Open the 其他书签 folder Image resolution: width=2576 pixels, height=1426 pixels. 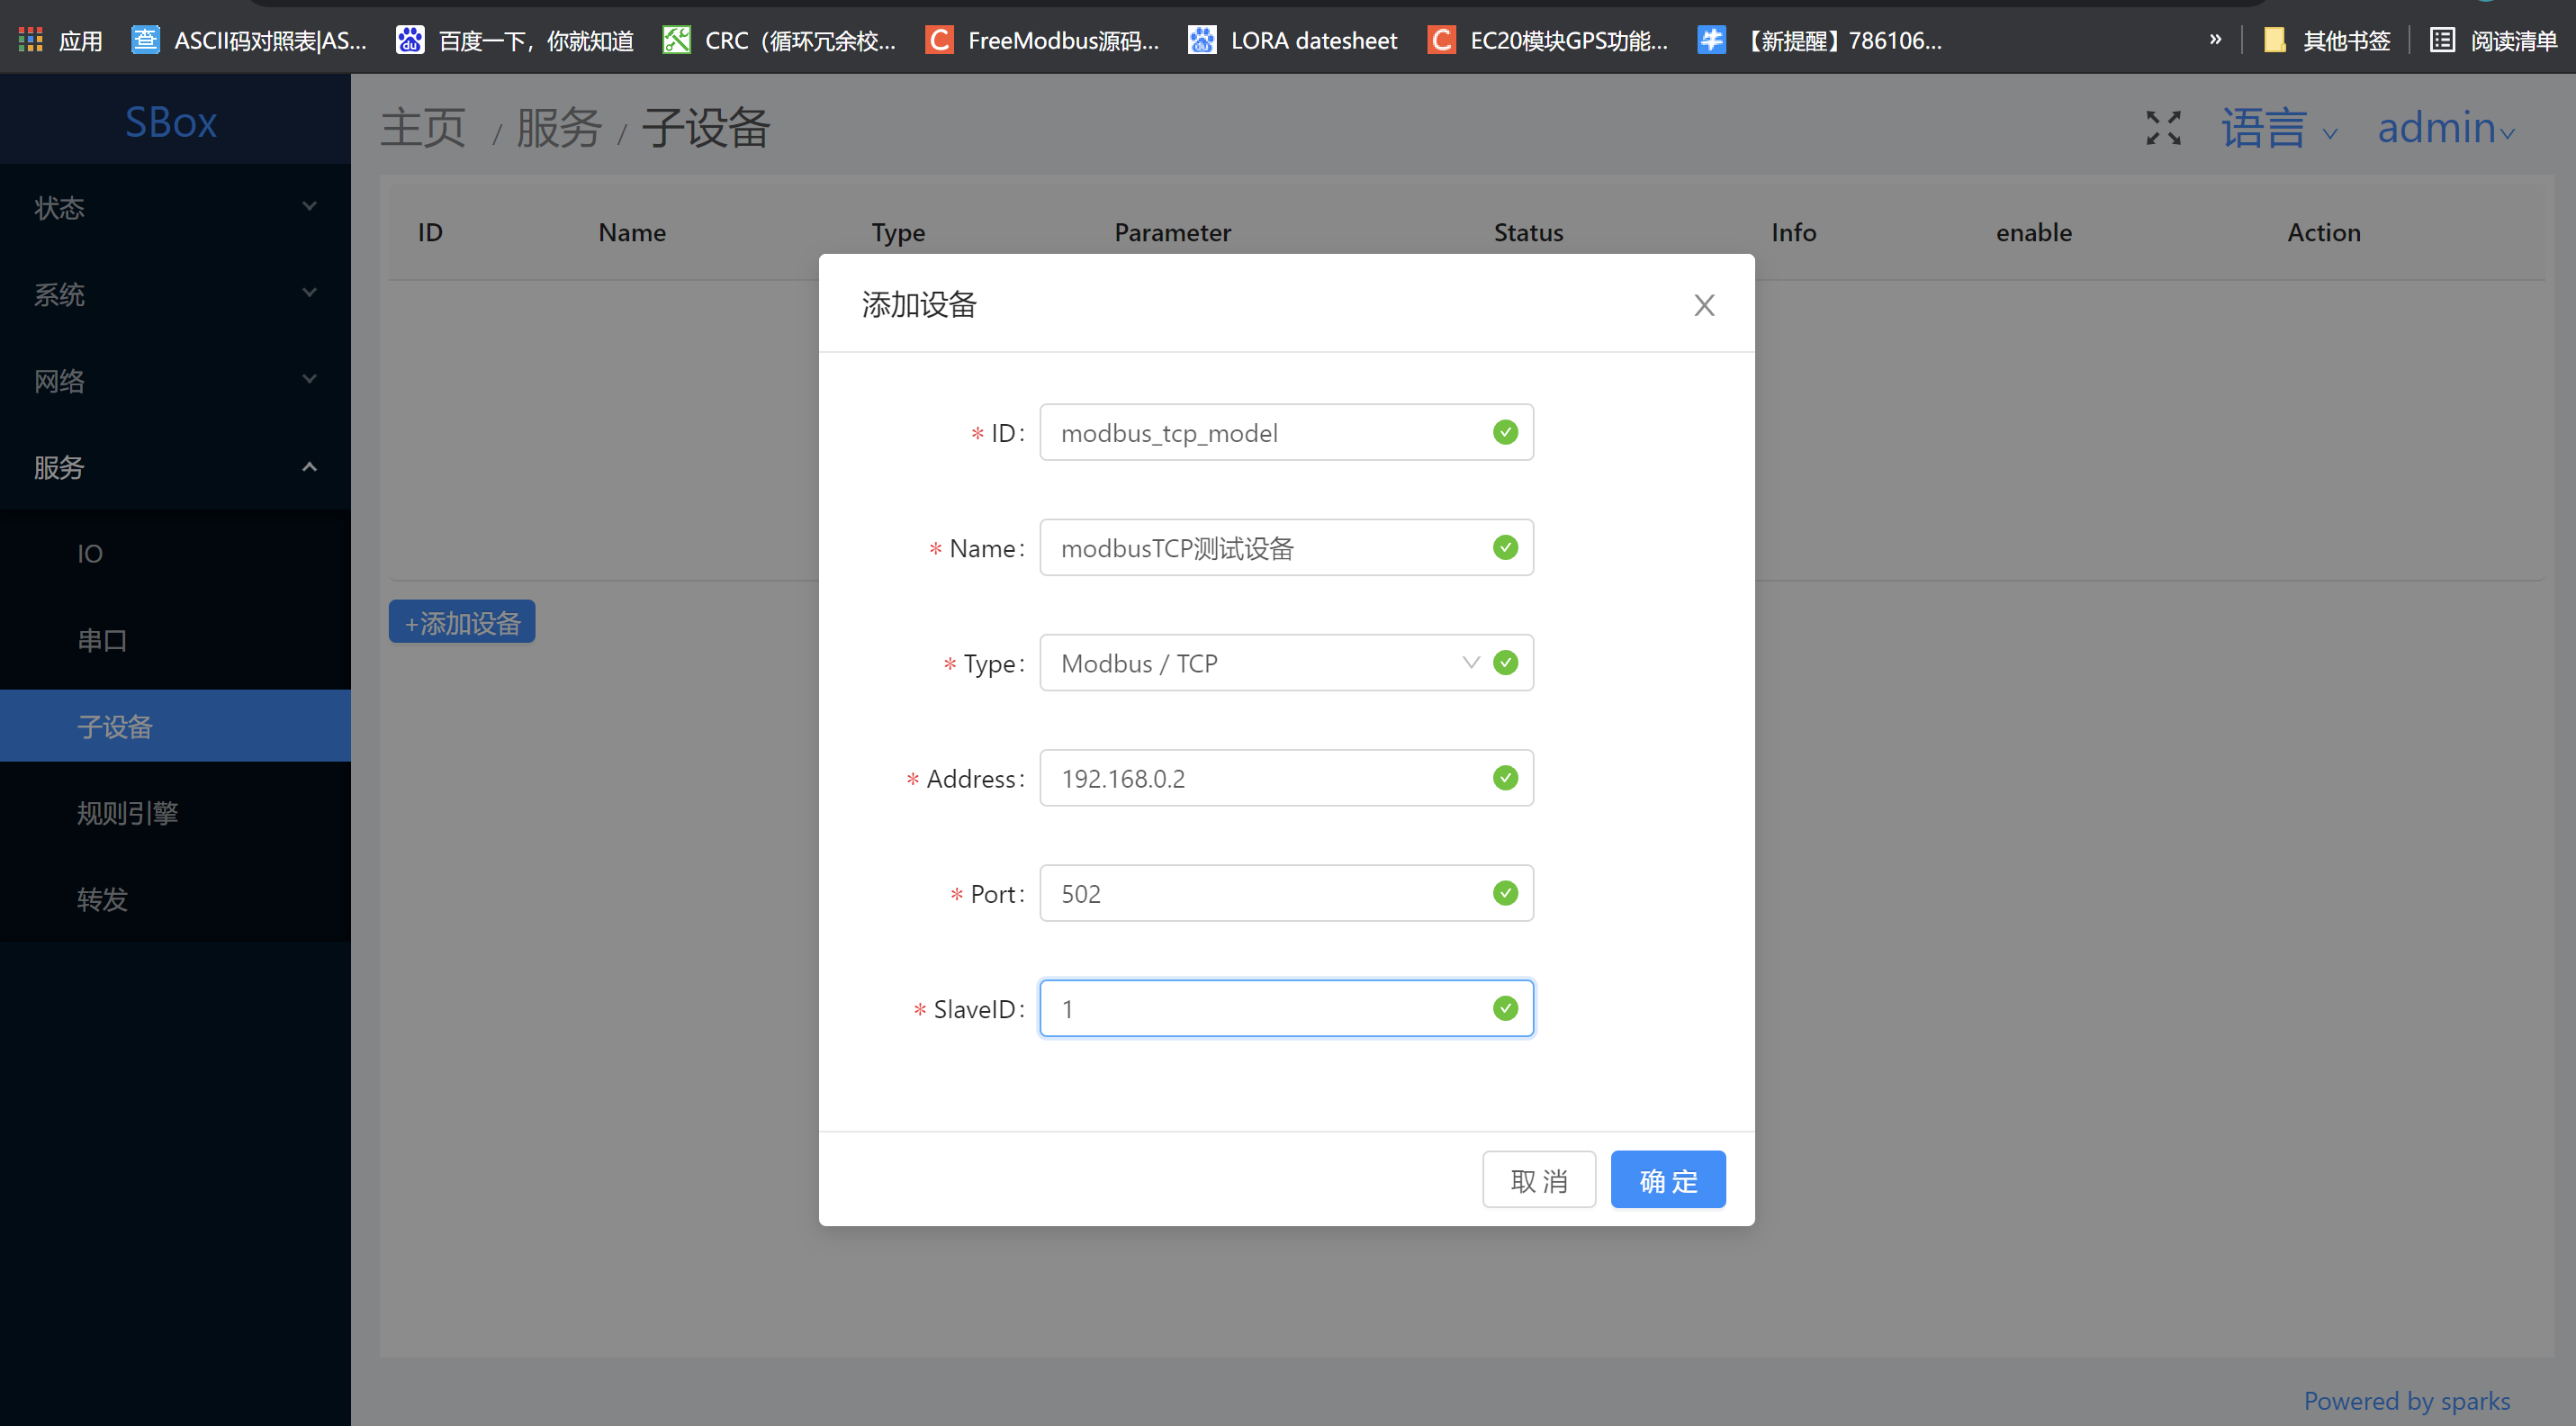[x=2327, y=40]
